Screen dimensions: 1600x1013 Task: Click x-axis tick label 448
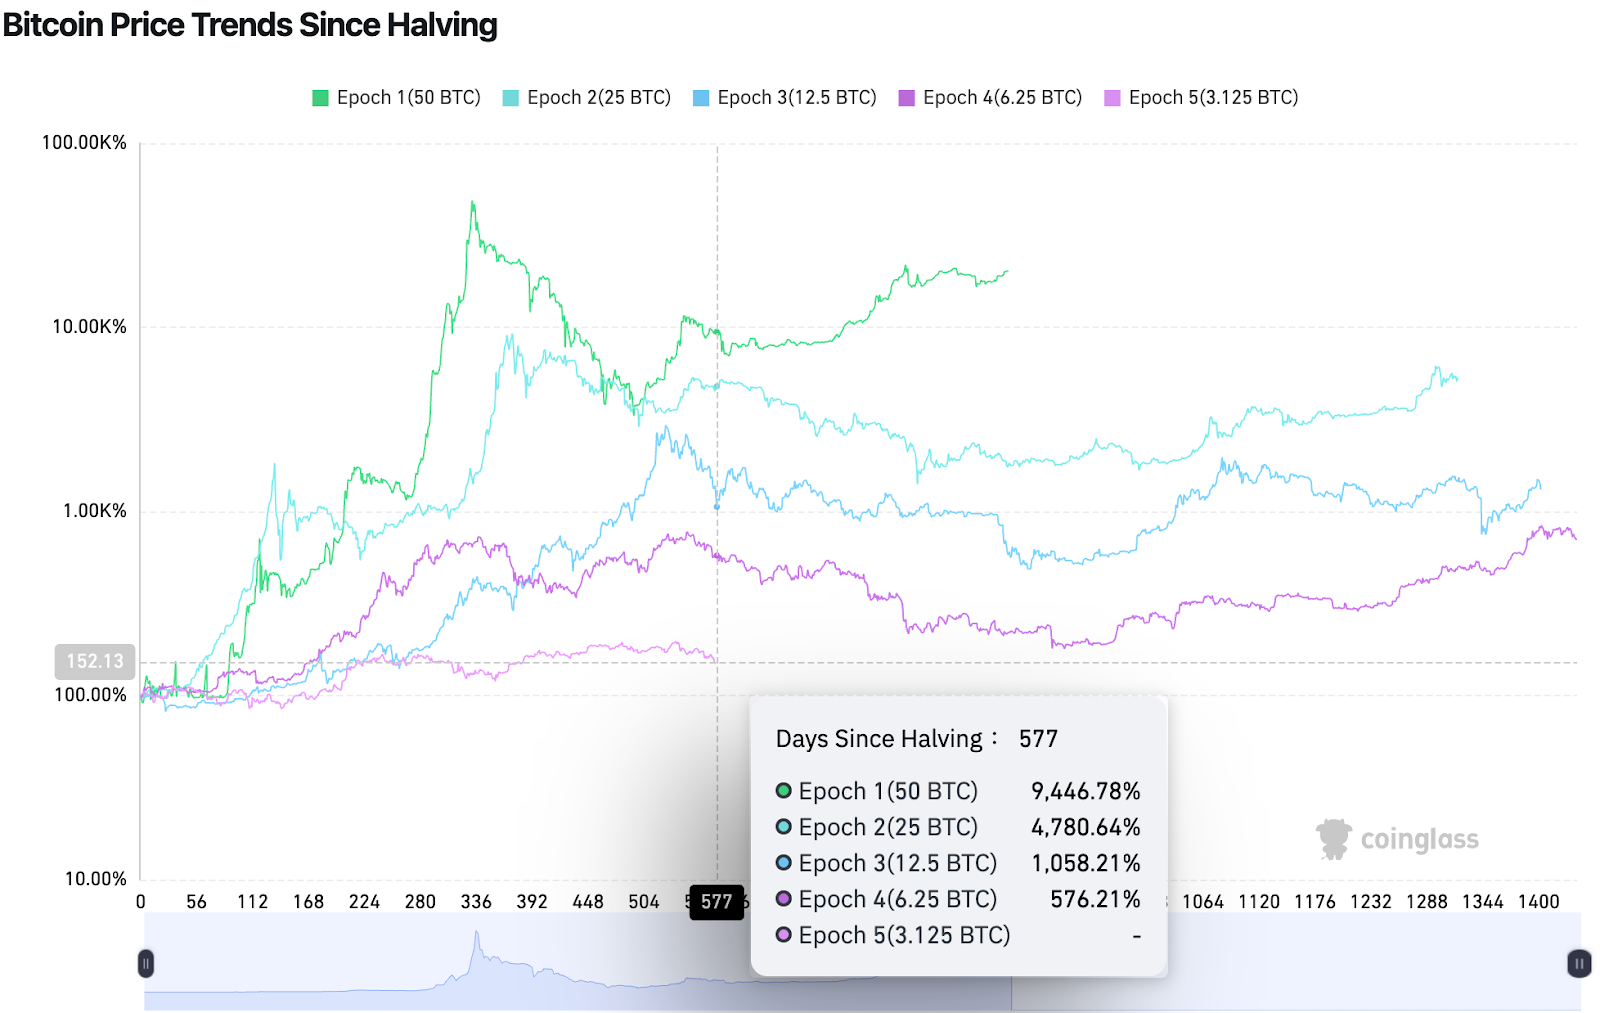[588, 901]
